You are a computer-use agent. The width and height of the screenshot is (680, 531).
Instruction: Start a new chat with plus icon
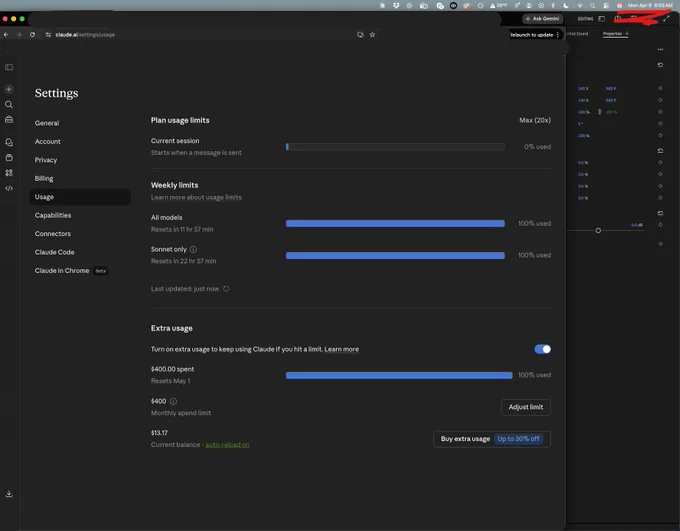pos(9,89)
